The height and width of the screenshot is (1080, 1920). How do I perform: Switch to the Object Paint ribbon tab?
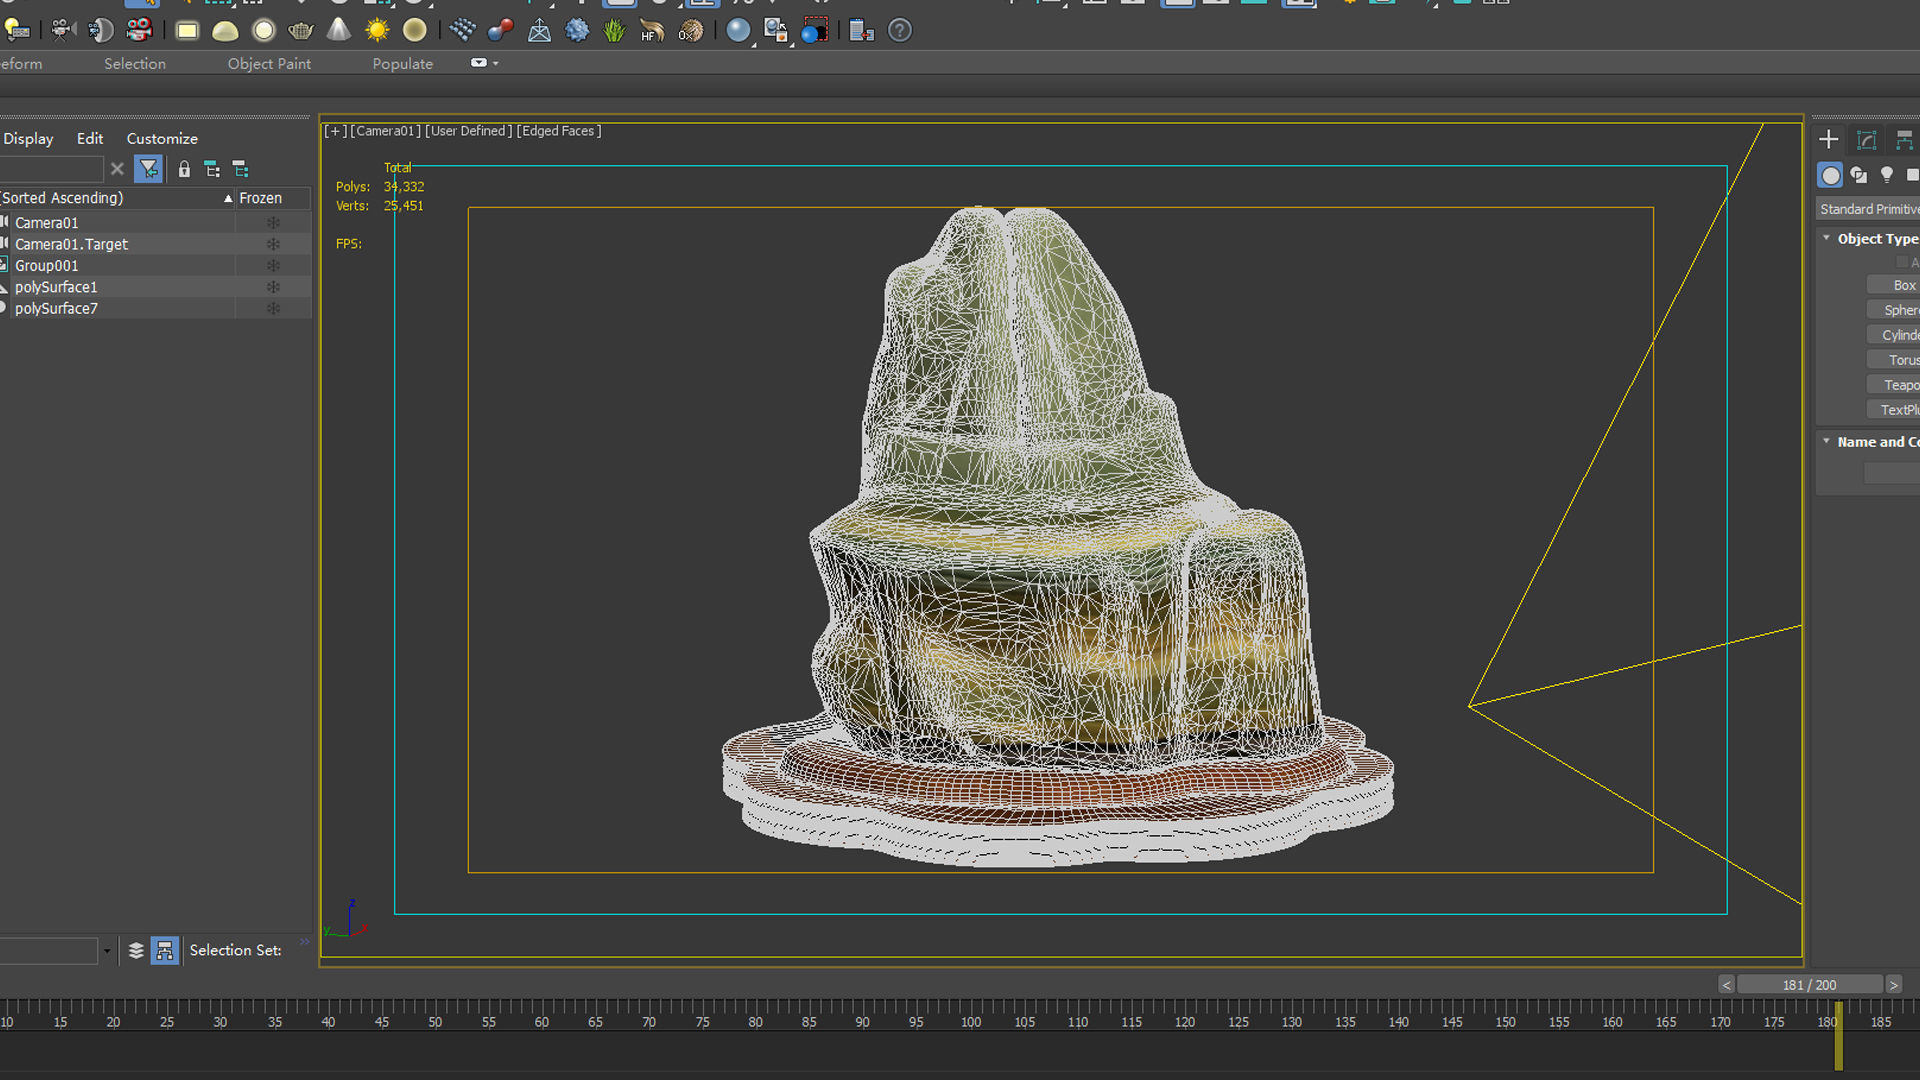tap(269, 63)
